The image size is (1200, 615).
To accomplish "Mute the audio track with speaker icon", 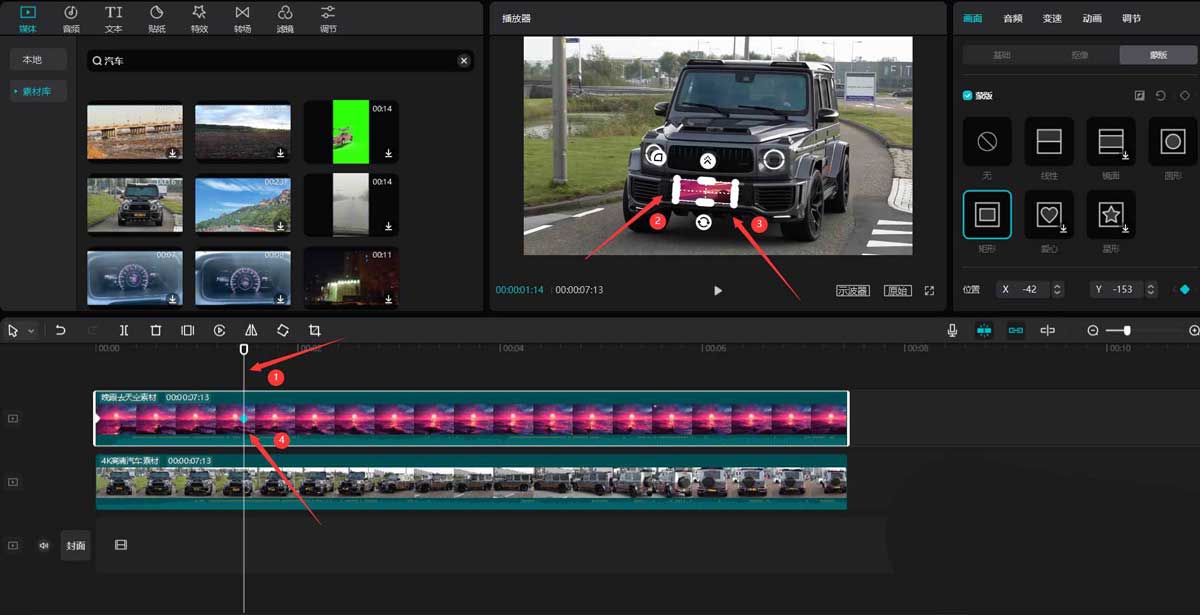I will 44,545.
